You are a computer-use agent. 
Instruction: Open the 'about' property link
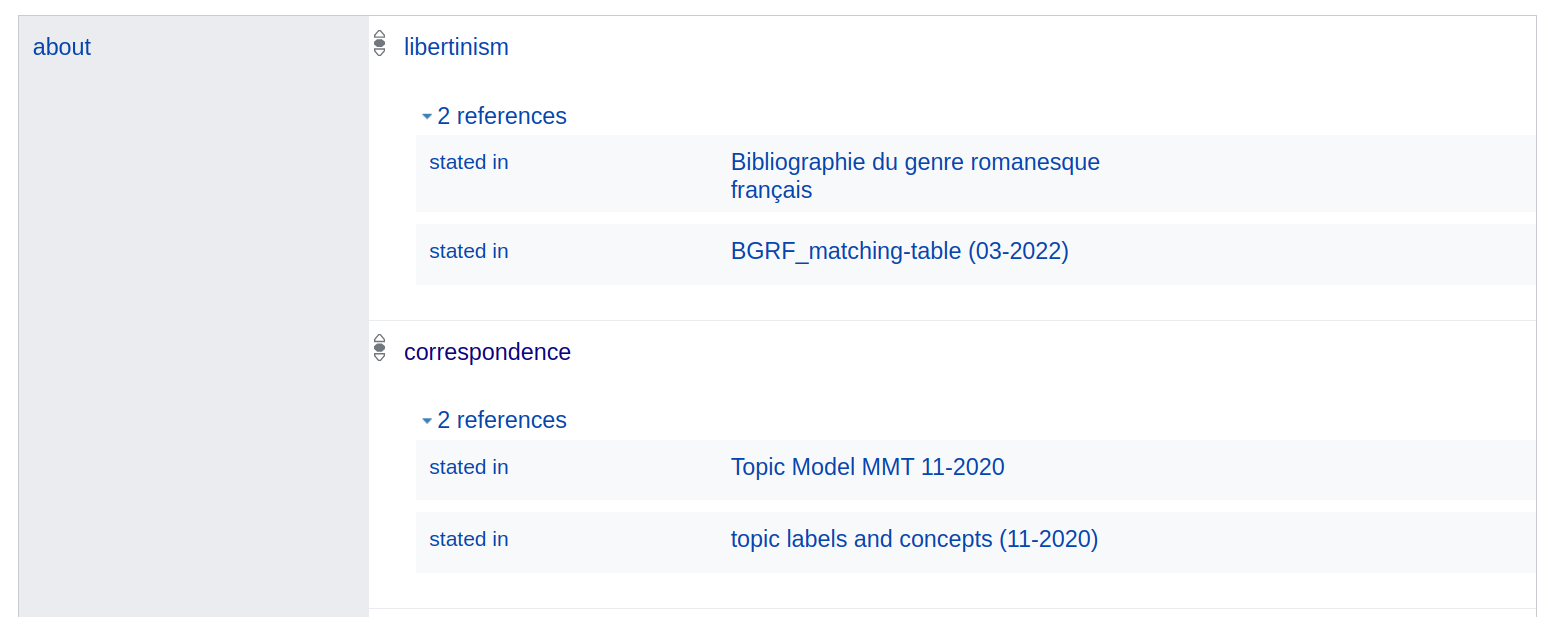pyautogui.click(x=62, y=47)
